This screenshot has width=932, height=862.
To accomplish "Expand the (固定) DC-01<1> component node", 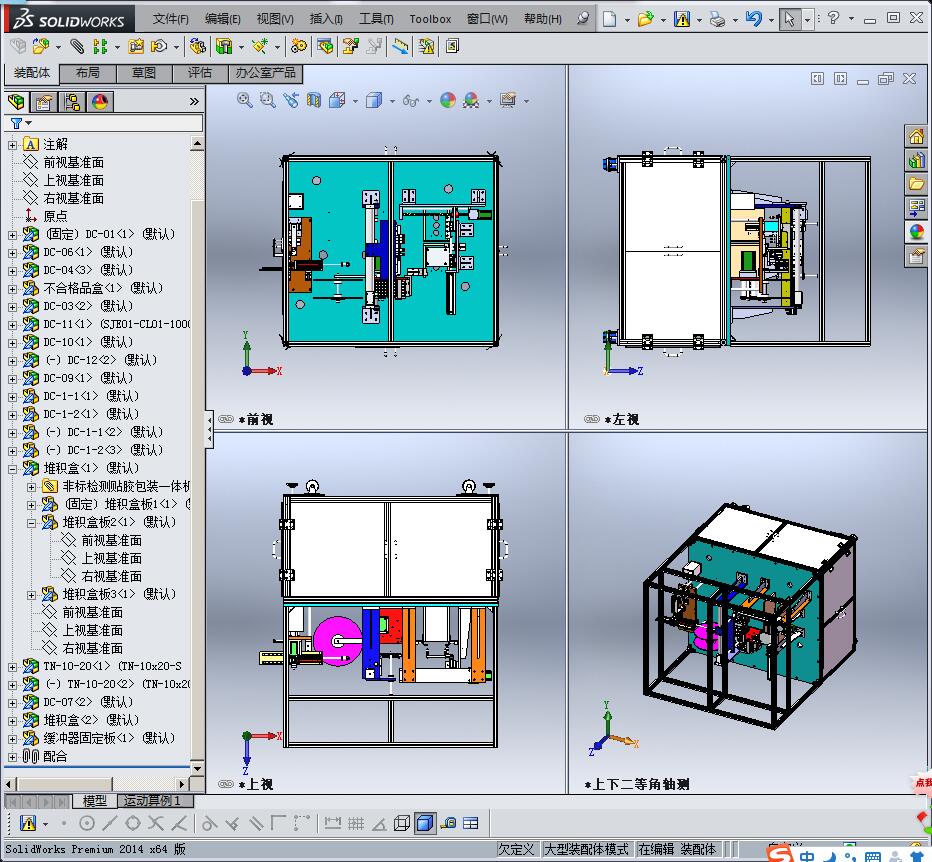I will click(x=12, y=235).
